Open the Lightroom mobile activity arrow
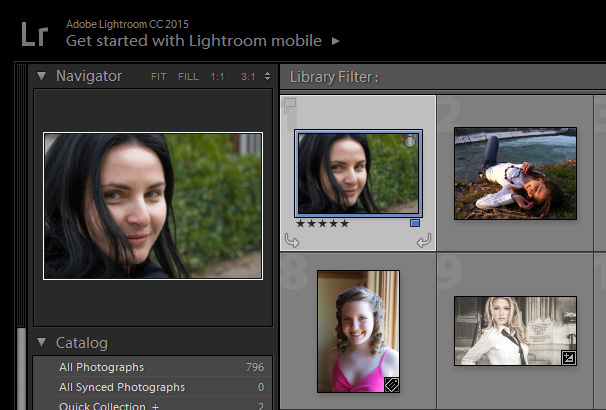Image resolution: width=606 pixels, height=410 pixels. (x=335, y=41)
